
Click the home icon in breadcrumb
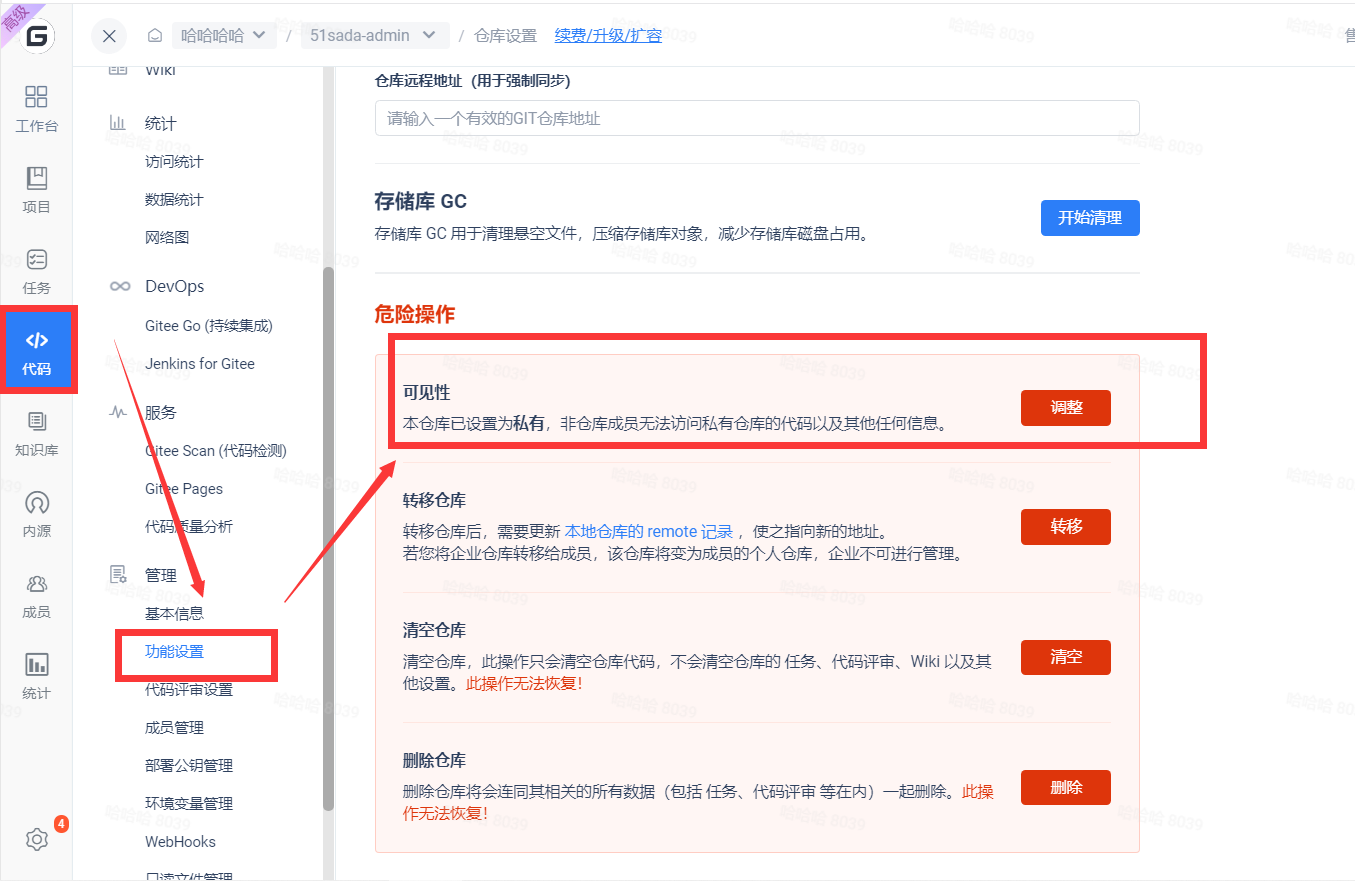tap(155, 36)
